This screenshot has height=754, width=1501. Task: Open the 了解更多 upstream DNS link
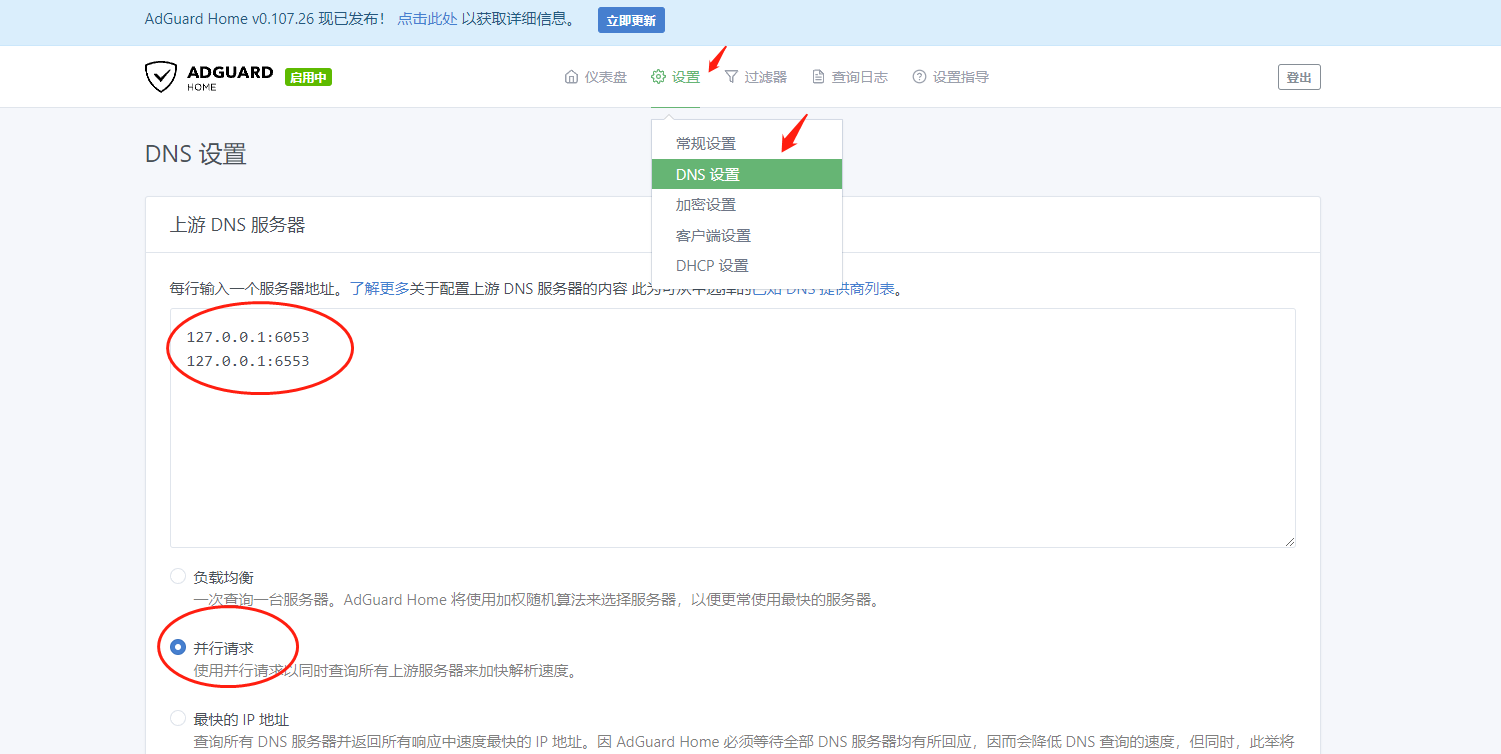coord(379,289)
